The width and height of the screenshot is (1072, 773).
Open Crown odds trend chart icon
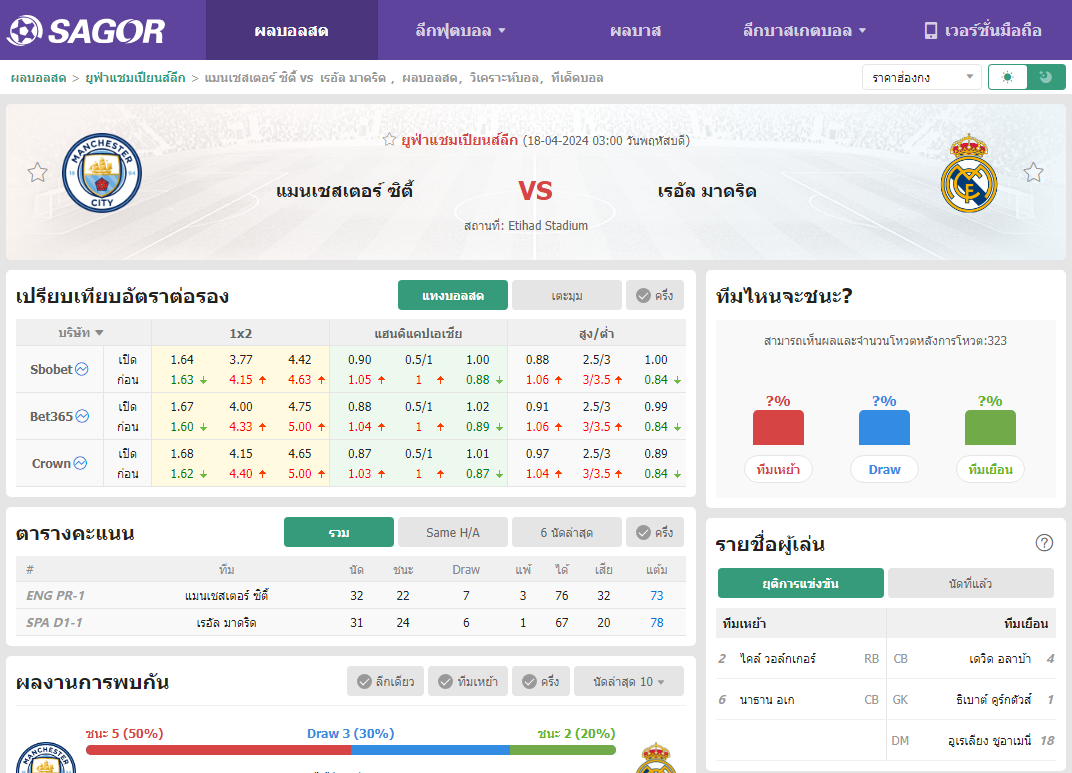click(x=80, y=463)
